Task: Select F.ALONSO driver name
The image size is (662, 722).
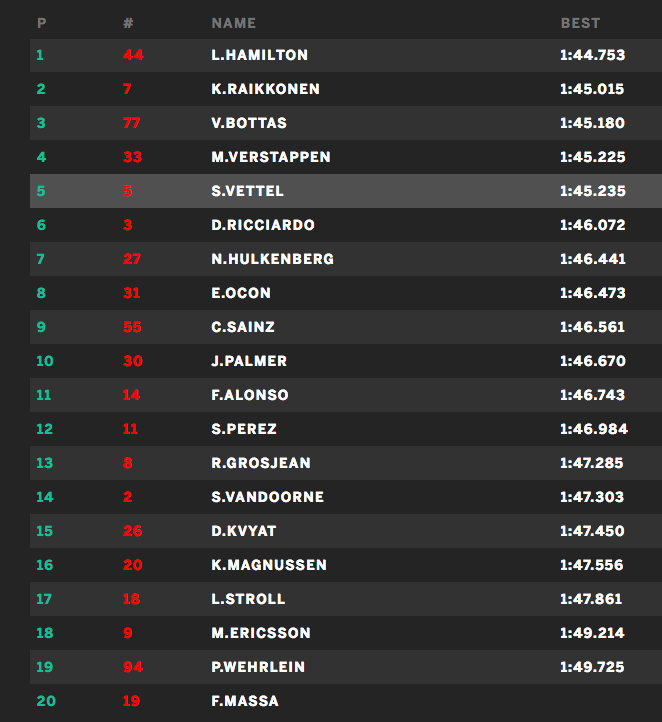Action: [250, 395]
